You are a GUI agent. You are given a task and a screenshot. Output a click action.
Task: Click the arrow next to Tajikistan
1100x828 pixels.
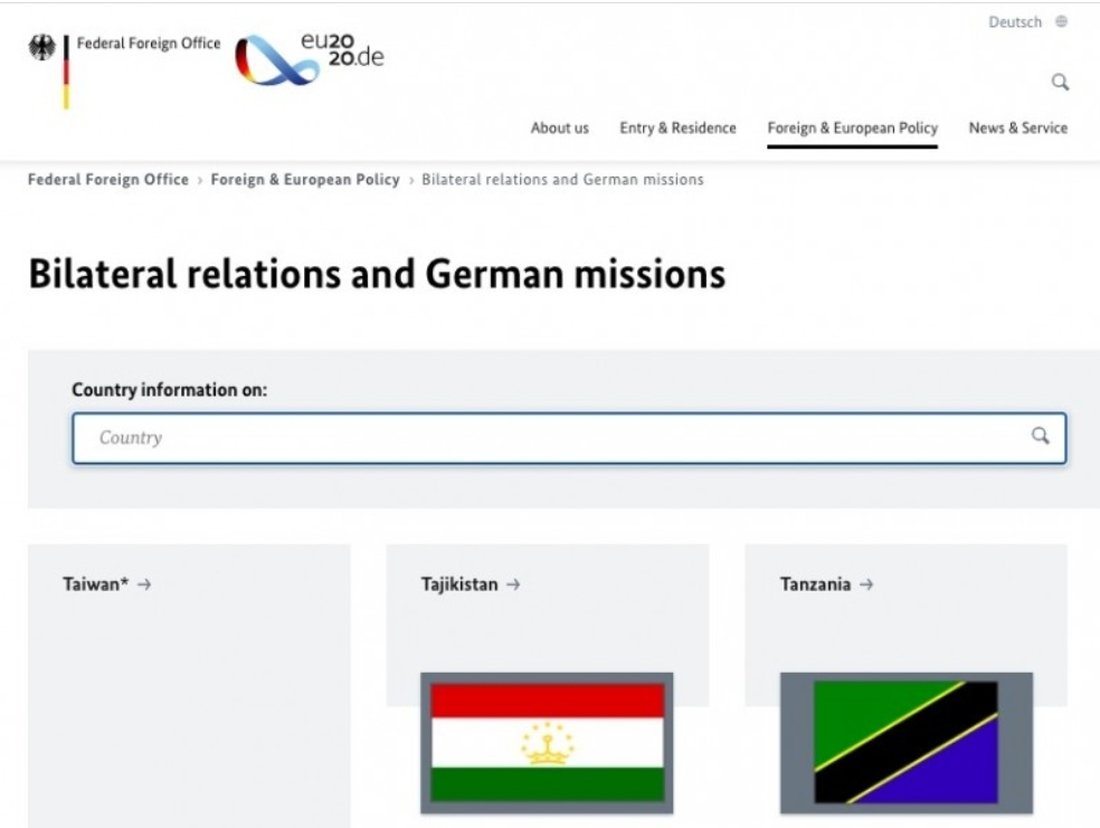click(x=513, y=584)
